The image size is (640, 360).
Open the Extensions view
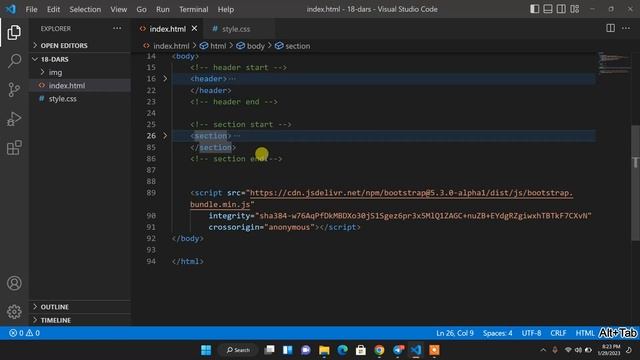(x=14, y=148)
